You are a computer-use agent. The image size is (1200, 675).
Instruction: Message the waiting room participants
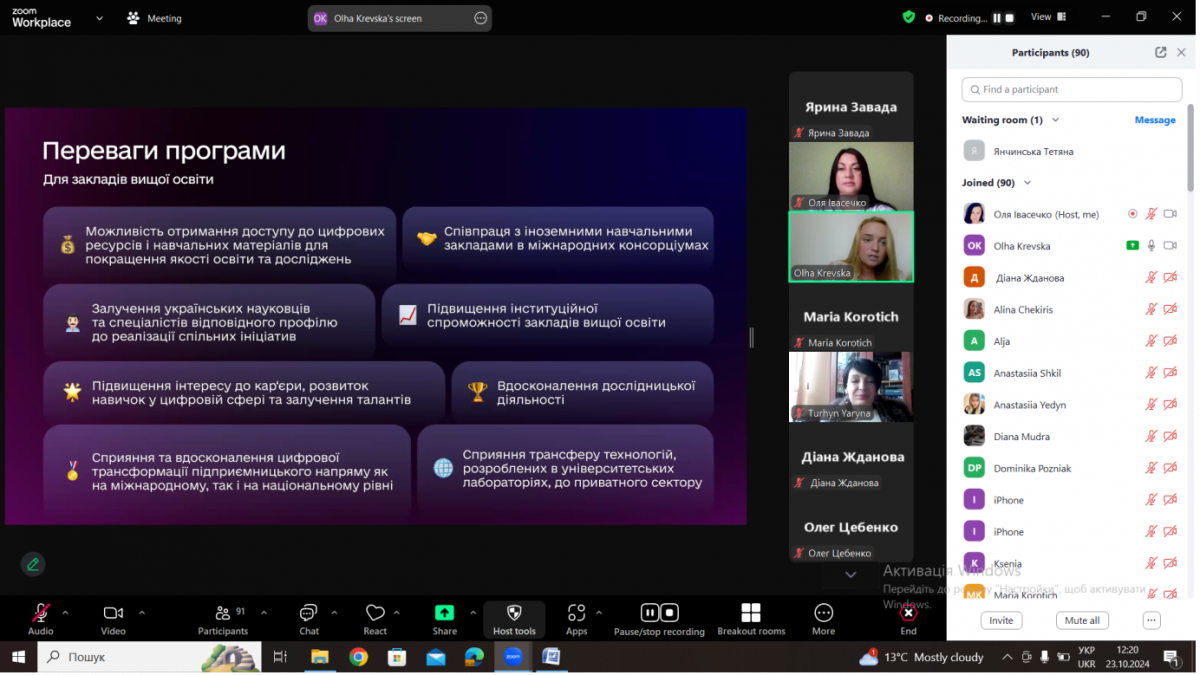[1155, 120]
